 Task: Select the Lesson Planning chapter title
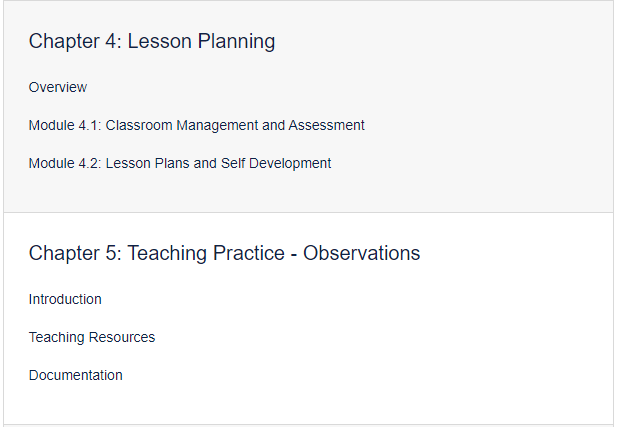152,41
